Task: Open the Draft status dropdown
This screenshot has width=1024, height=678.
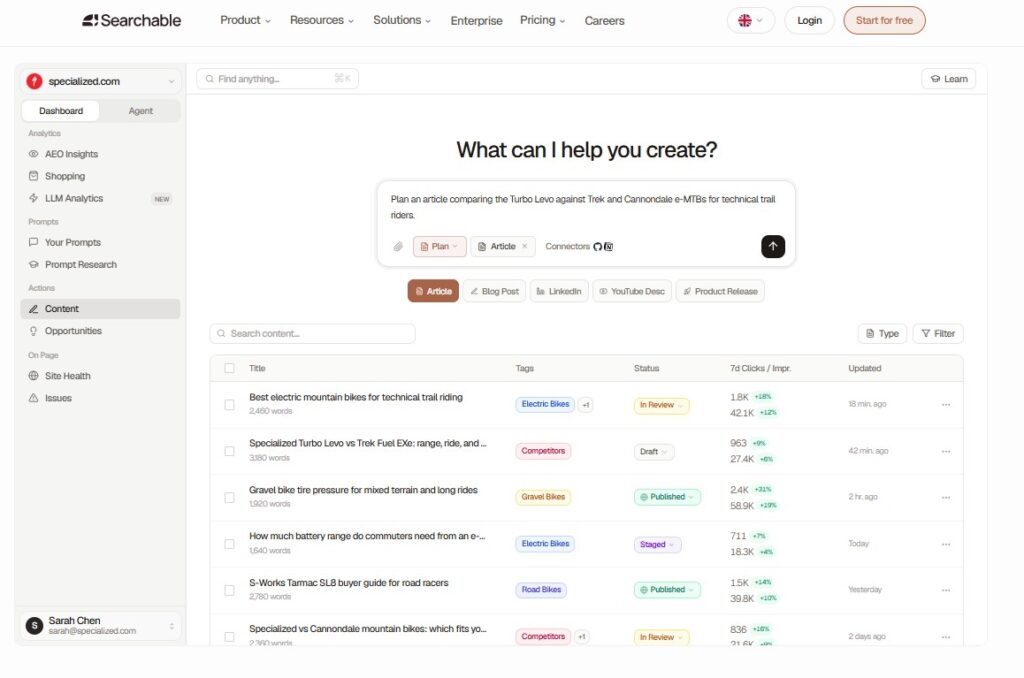Action: pyautogui.click(x=654, y=452)
